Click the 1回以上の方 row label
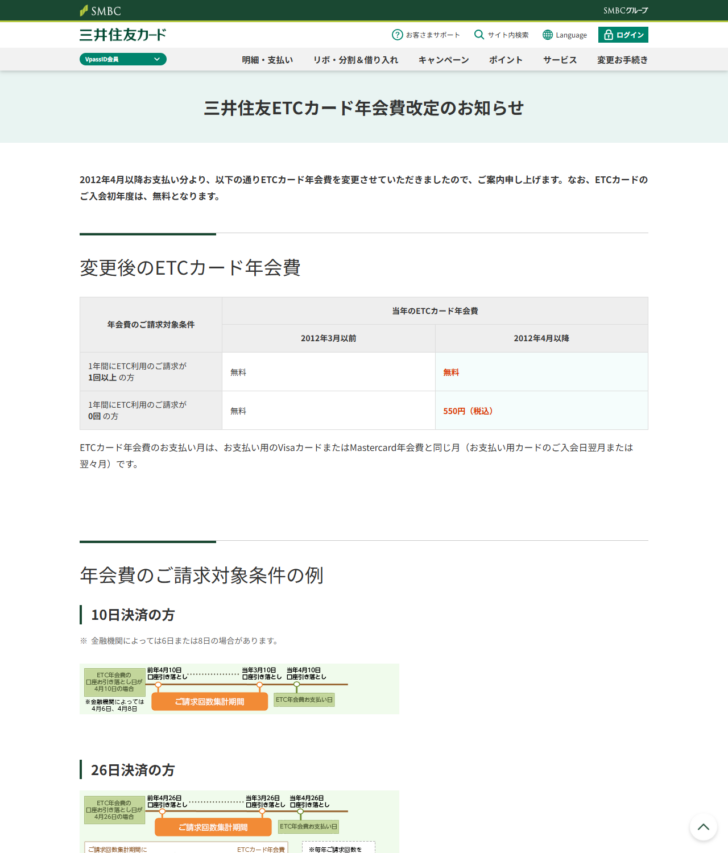The image size is (728, 853). click(x=151, y=372)
